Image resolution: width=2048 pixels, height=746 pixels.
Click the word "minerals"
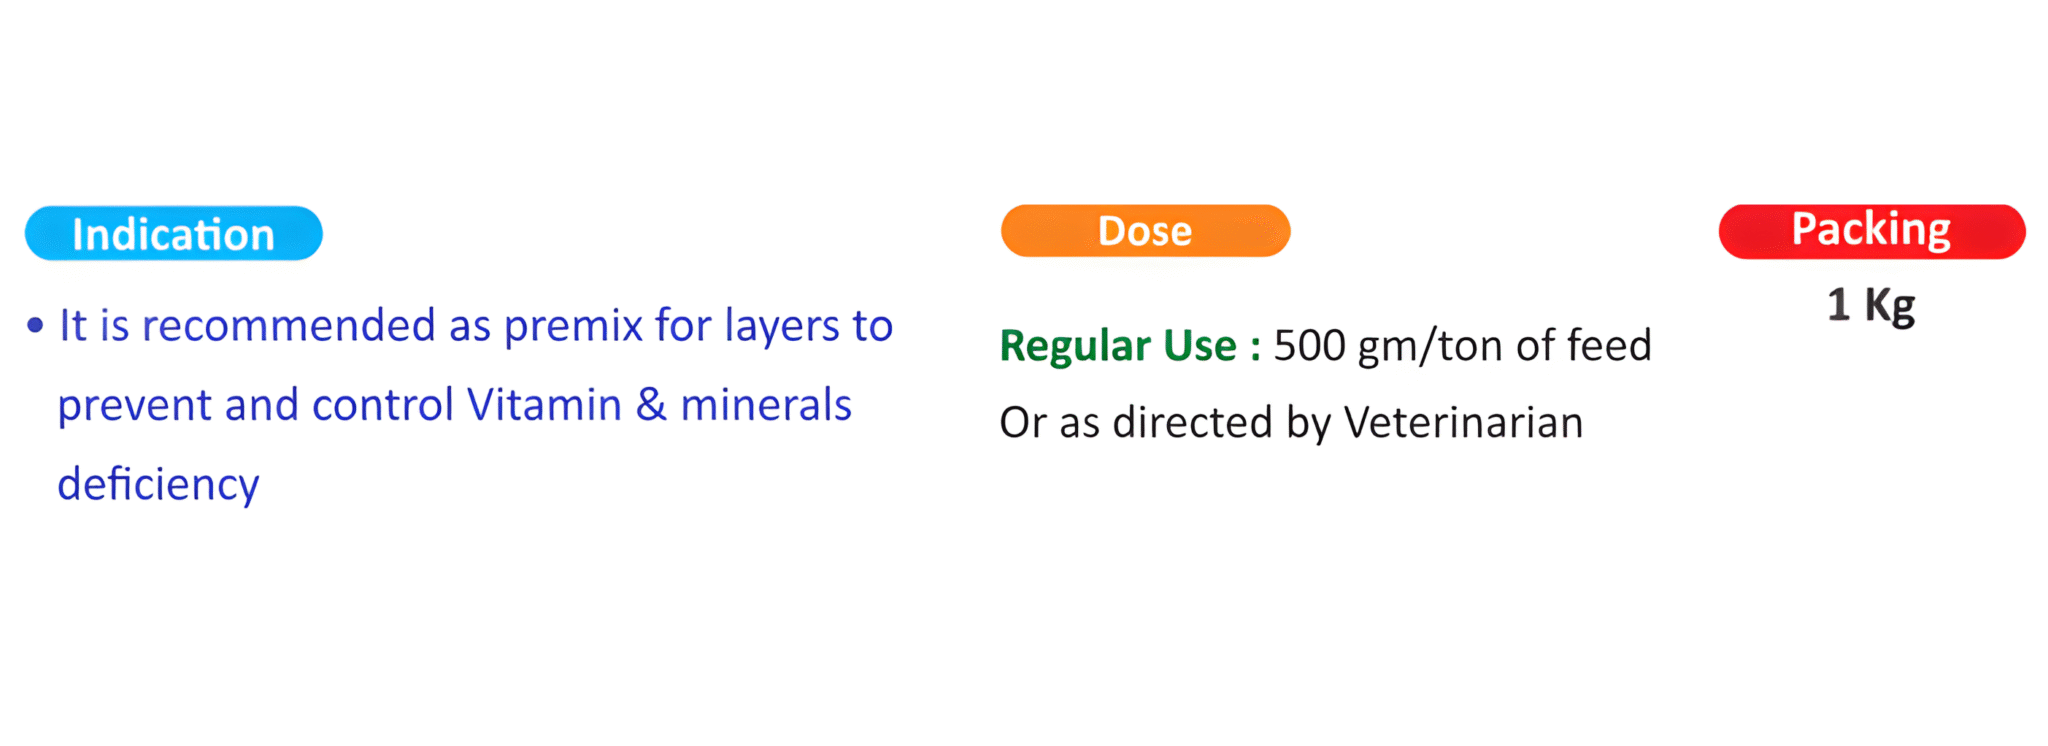tap(766, 405)
